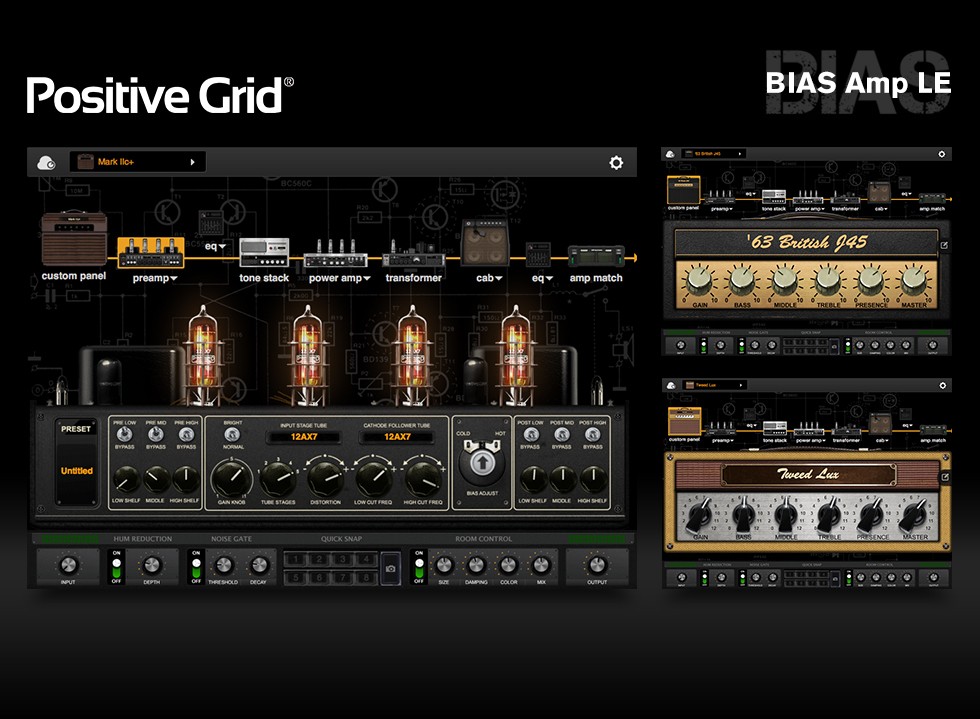Select cab icon in Tweed Lux window
The width and height of the screenshot is (980, 719).
880,424
